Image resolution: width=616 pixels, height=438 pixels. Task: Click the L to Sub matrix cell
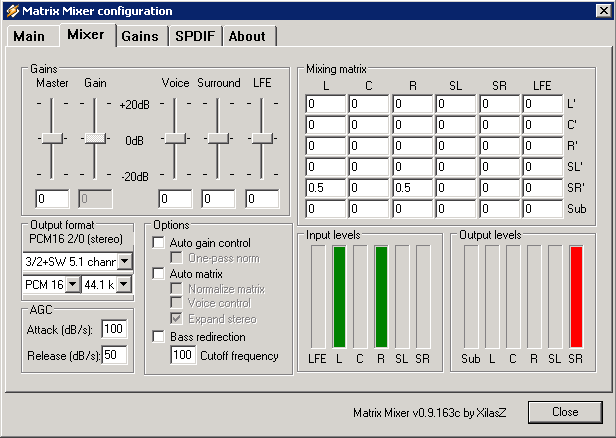coord(326,208)
